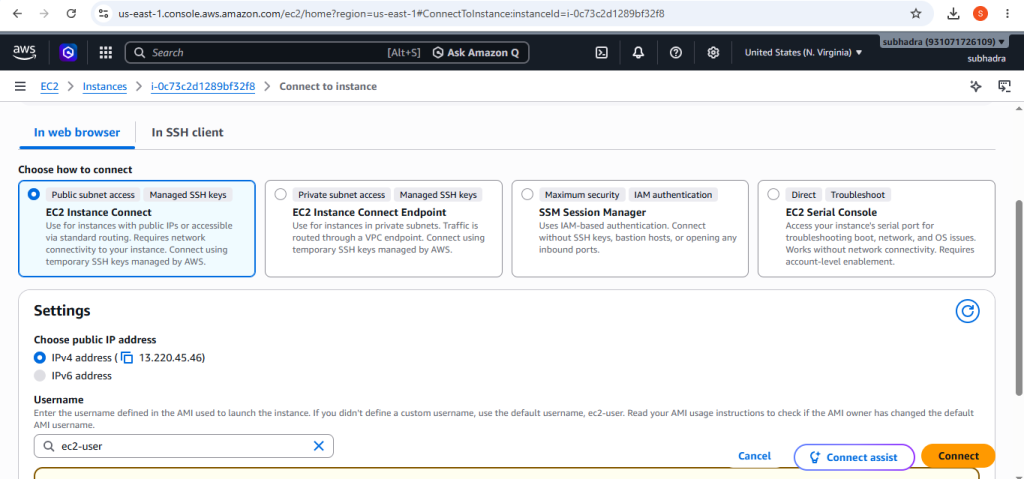
Task: Go to EC2 breadcrumb link
Action: pos(50,86)
